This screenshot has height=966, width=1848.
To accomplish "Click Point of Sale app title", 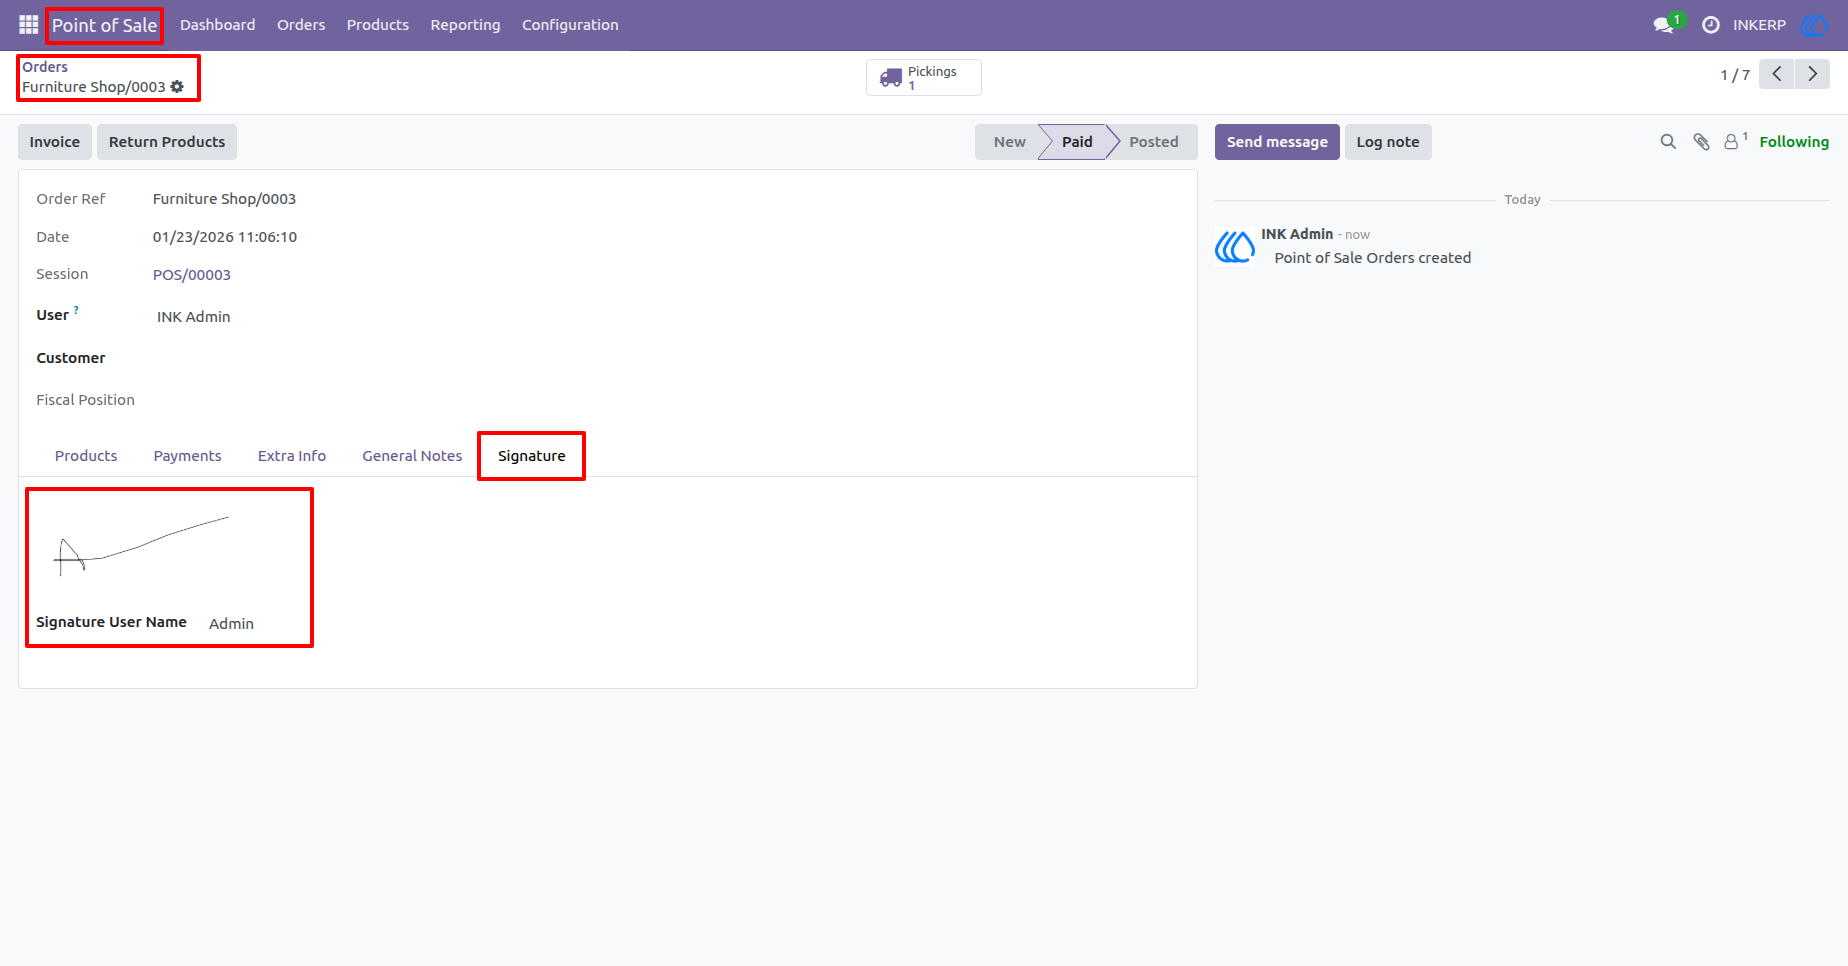I will pos(105,25).
